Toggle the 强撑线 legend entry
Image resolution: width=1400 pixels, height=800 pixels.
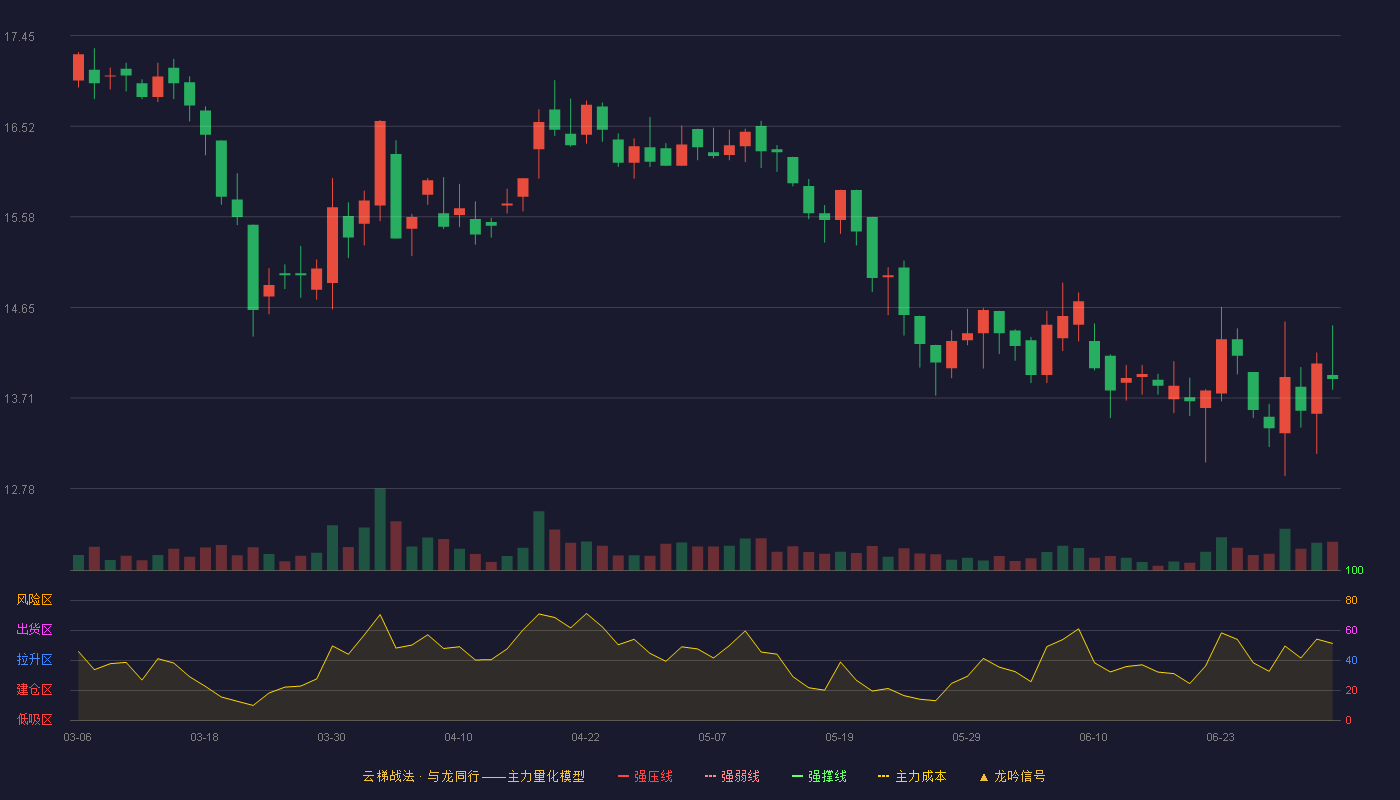(x=819, y=776)
